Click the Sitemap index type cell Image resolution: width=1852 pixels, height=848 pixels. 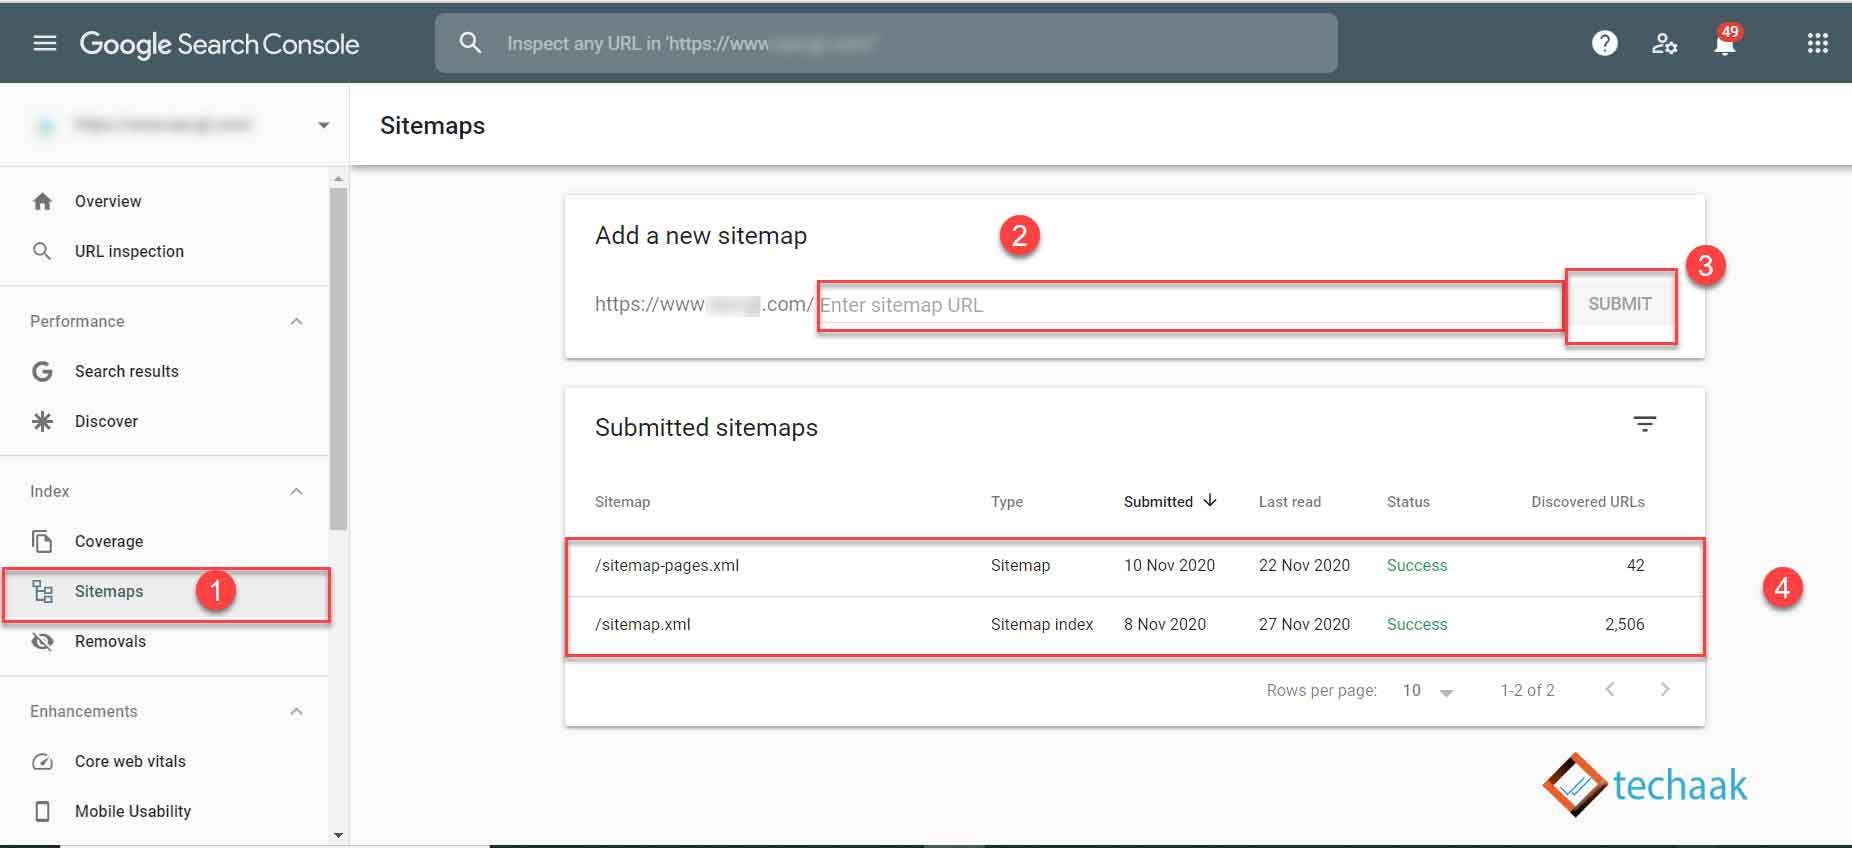[1042, 624]
